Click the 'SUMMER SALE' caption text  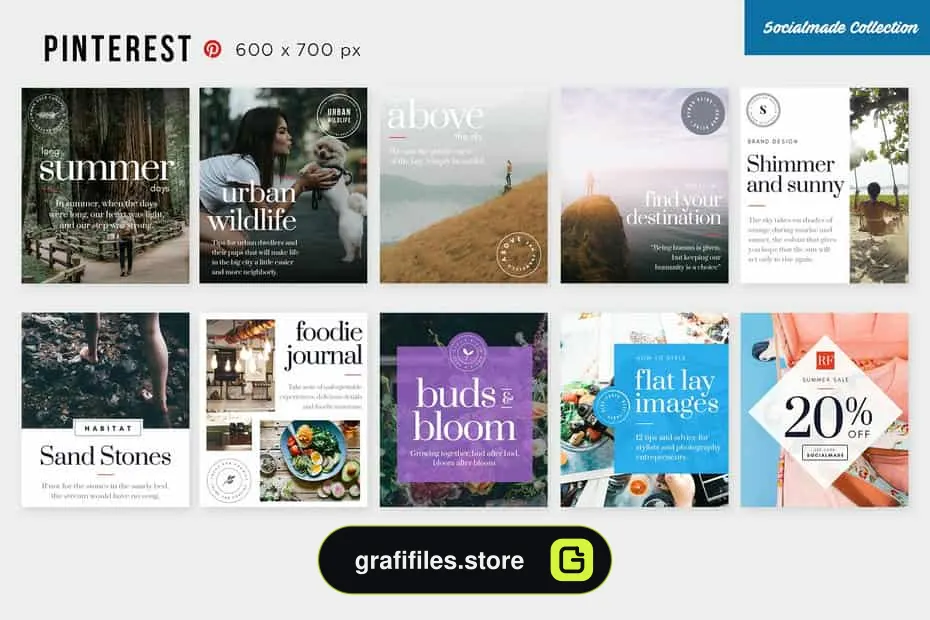coord(825,379)
